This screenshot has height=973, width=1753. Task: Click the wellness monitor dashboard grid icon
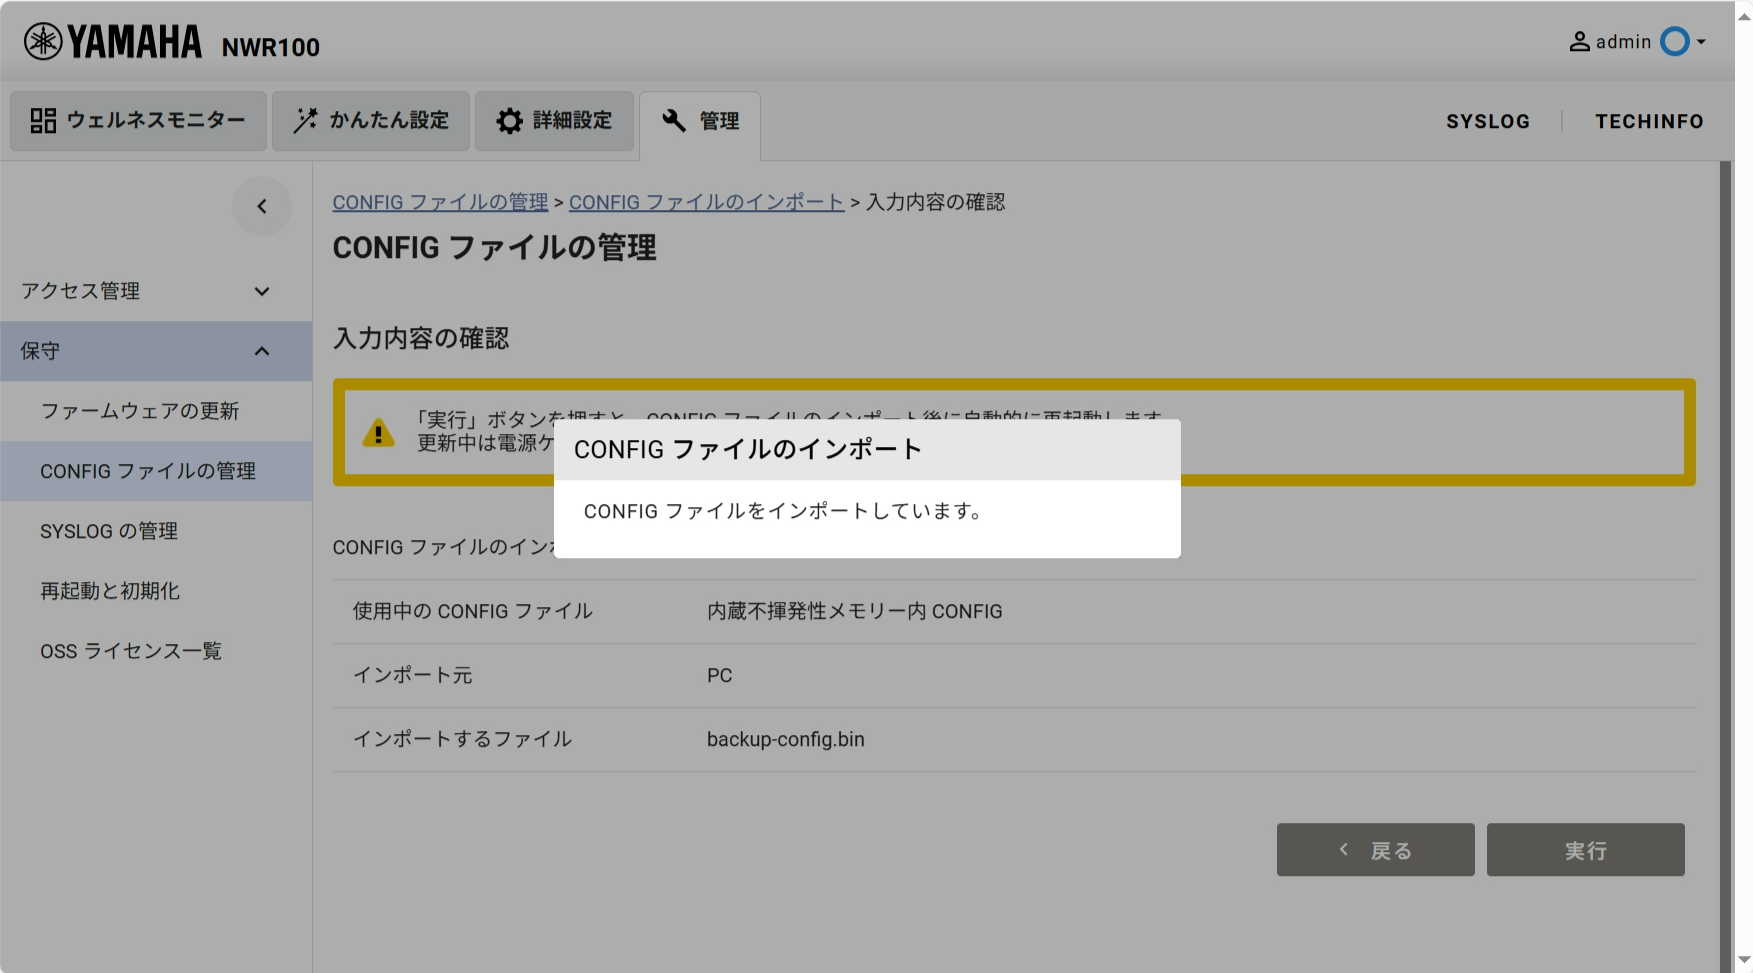tap(43, 121)
